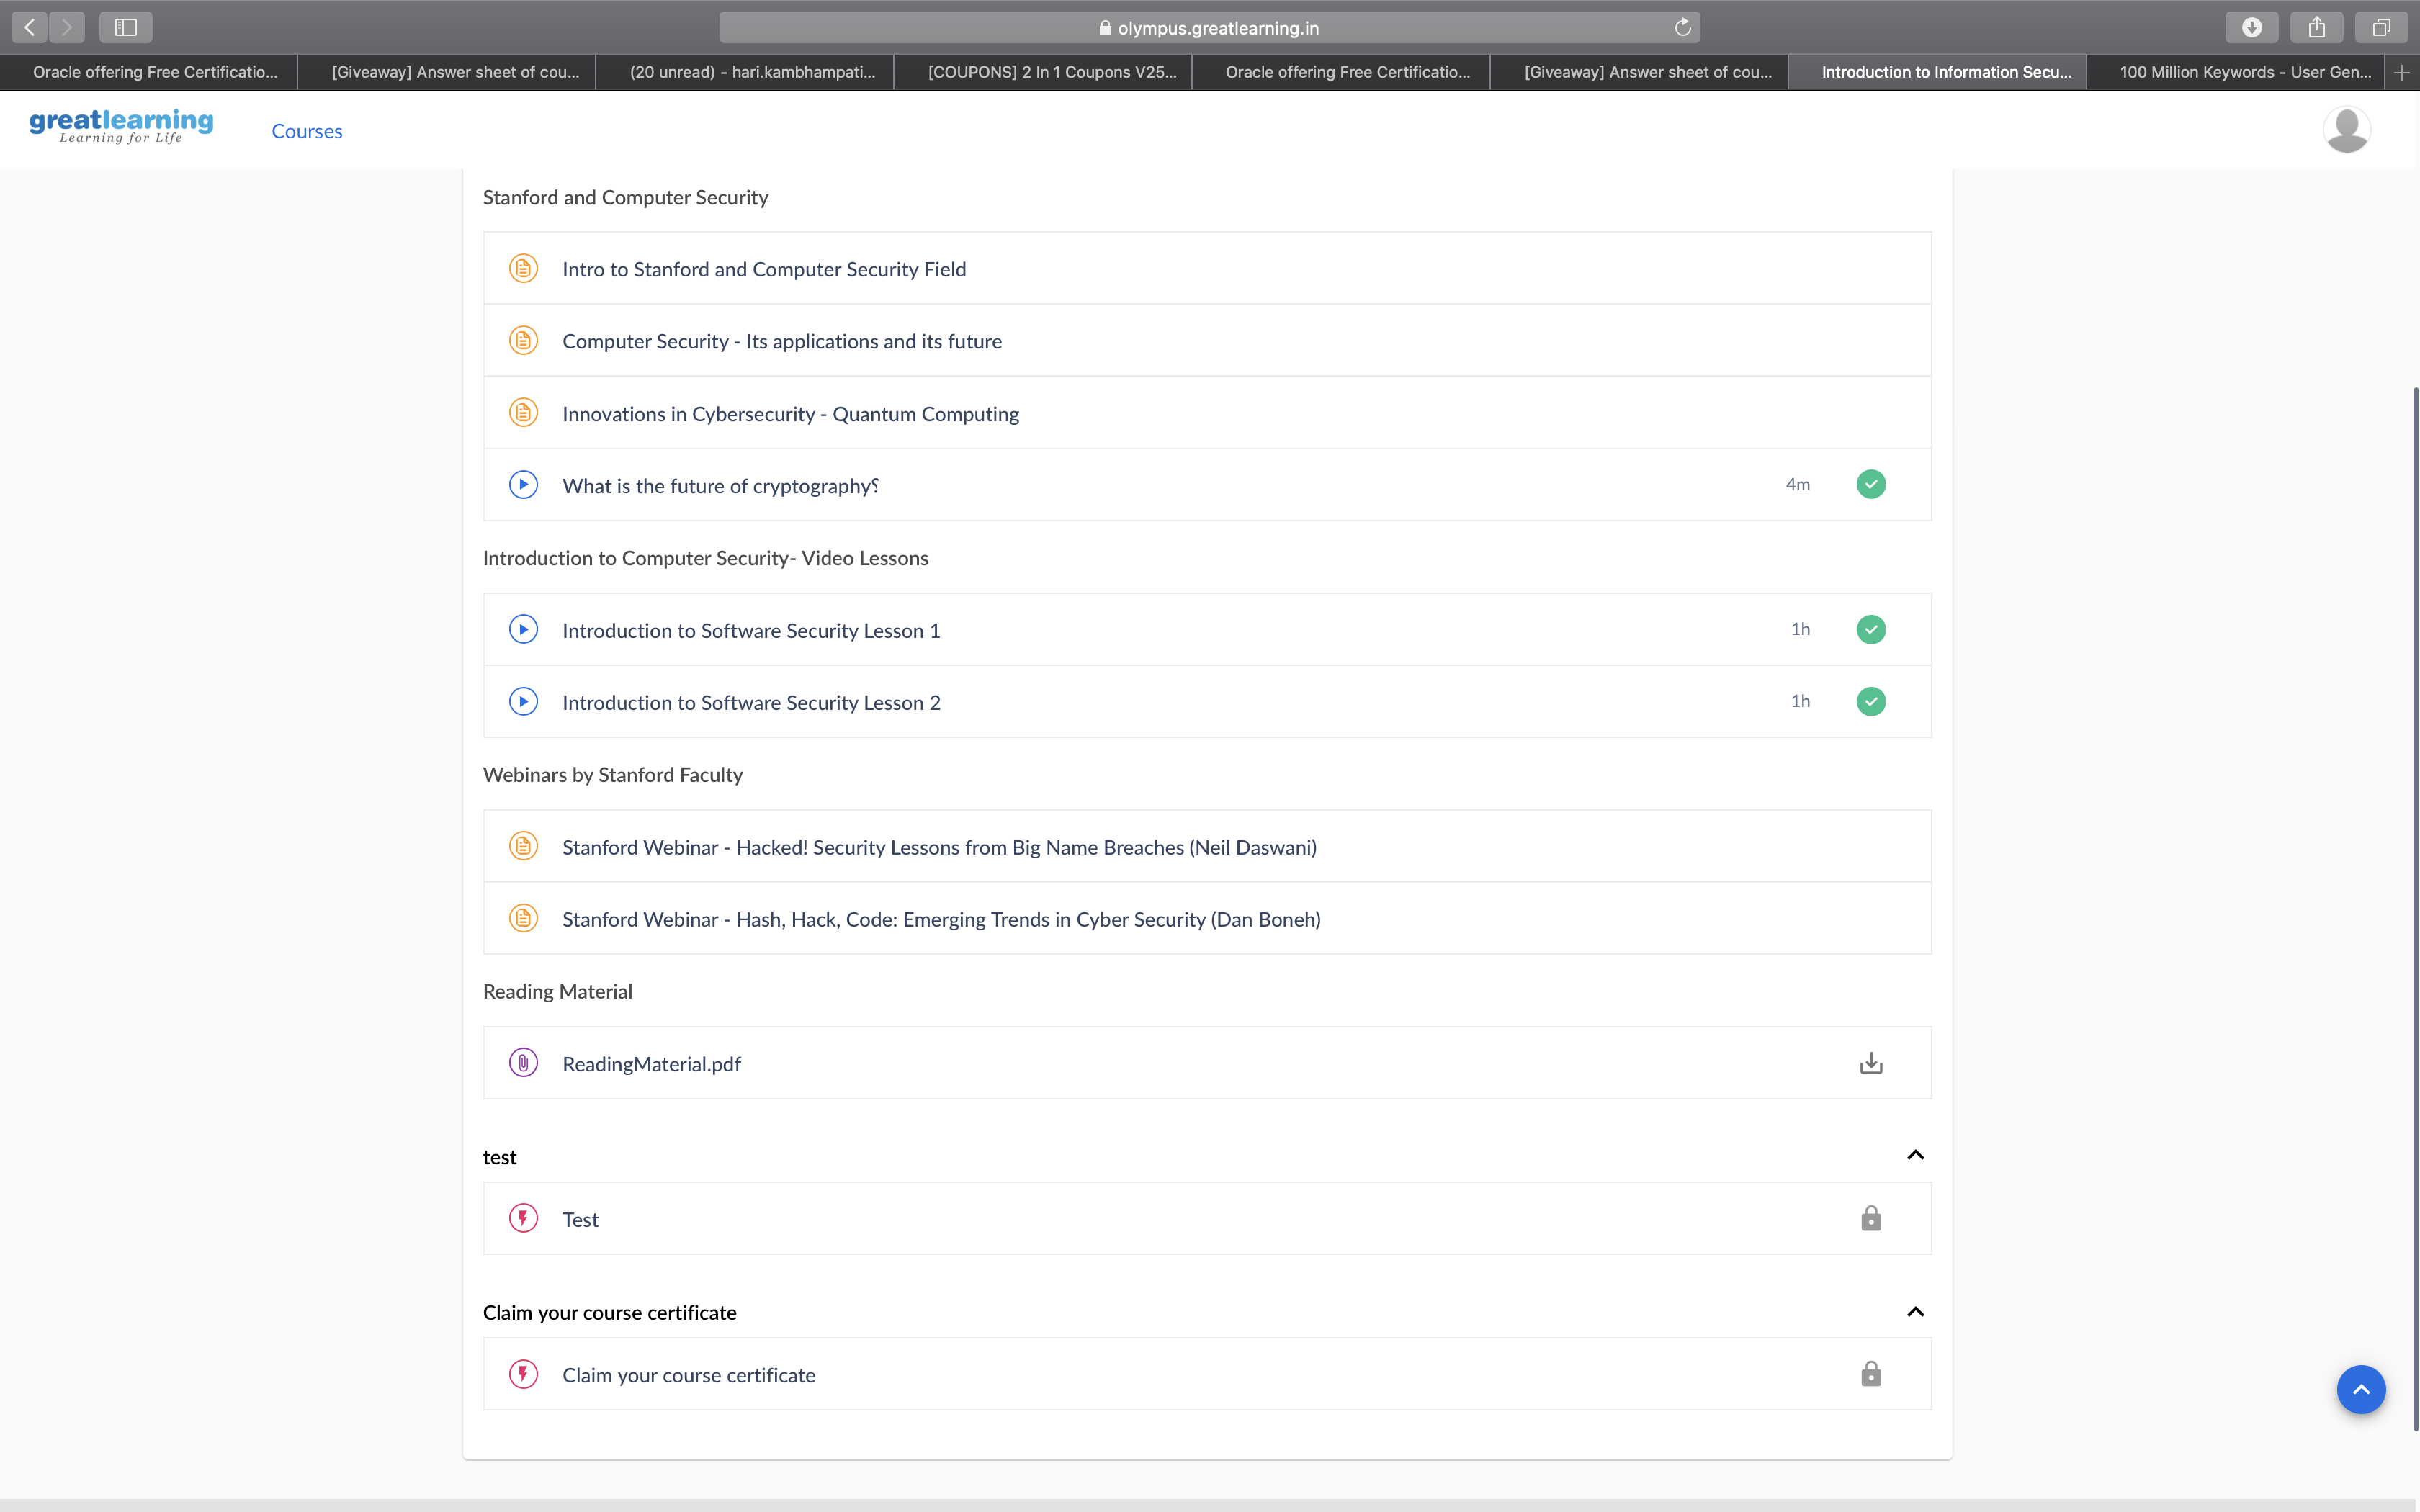
Task: Collapse the test section chevron
Action: [1915, 1155]
